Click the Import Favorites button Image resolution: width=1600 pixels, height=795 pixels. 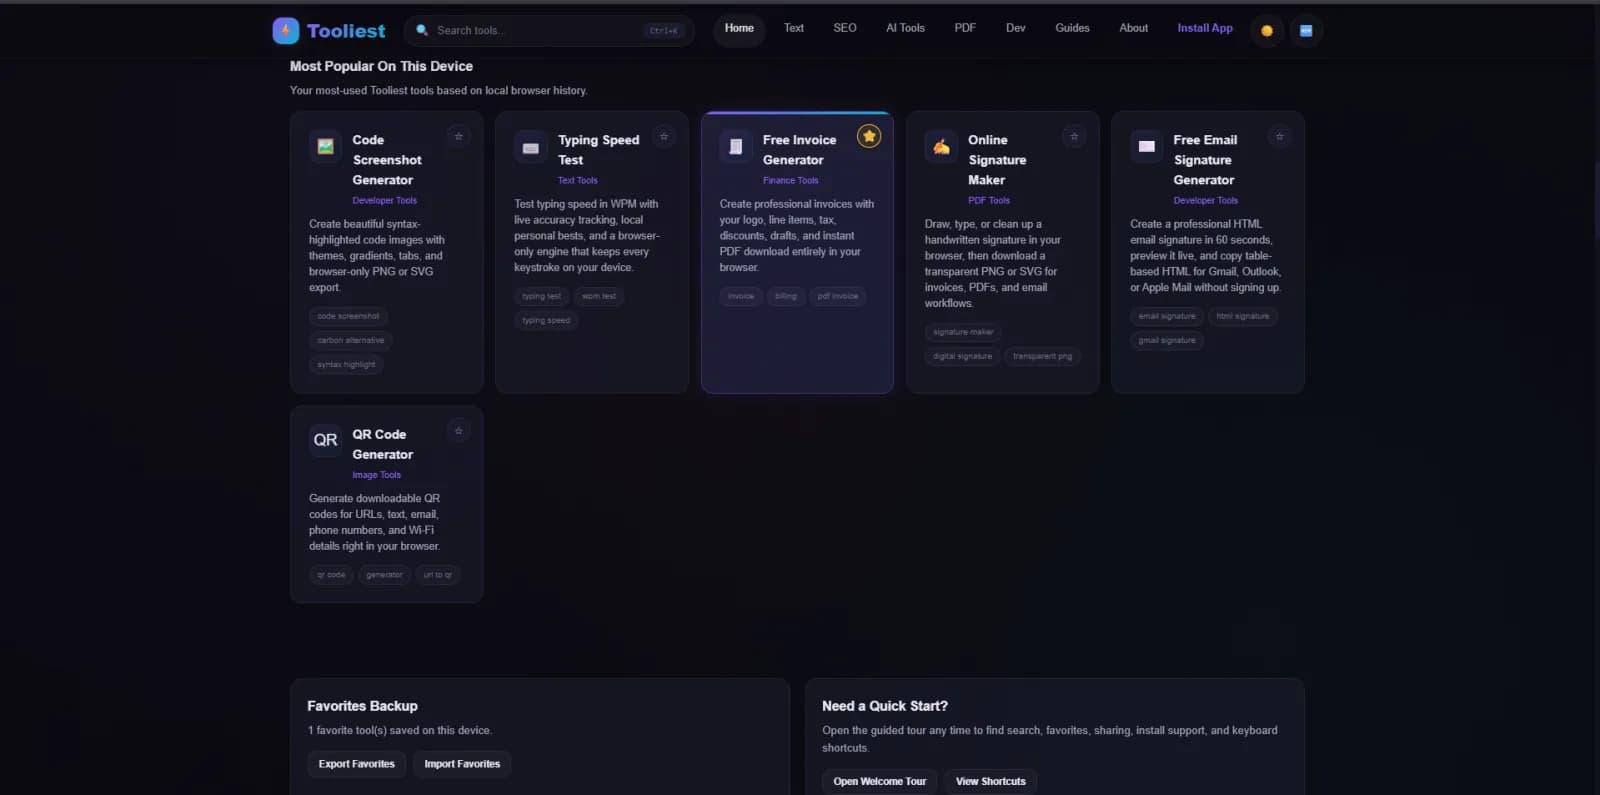coord(462,764)
